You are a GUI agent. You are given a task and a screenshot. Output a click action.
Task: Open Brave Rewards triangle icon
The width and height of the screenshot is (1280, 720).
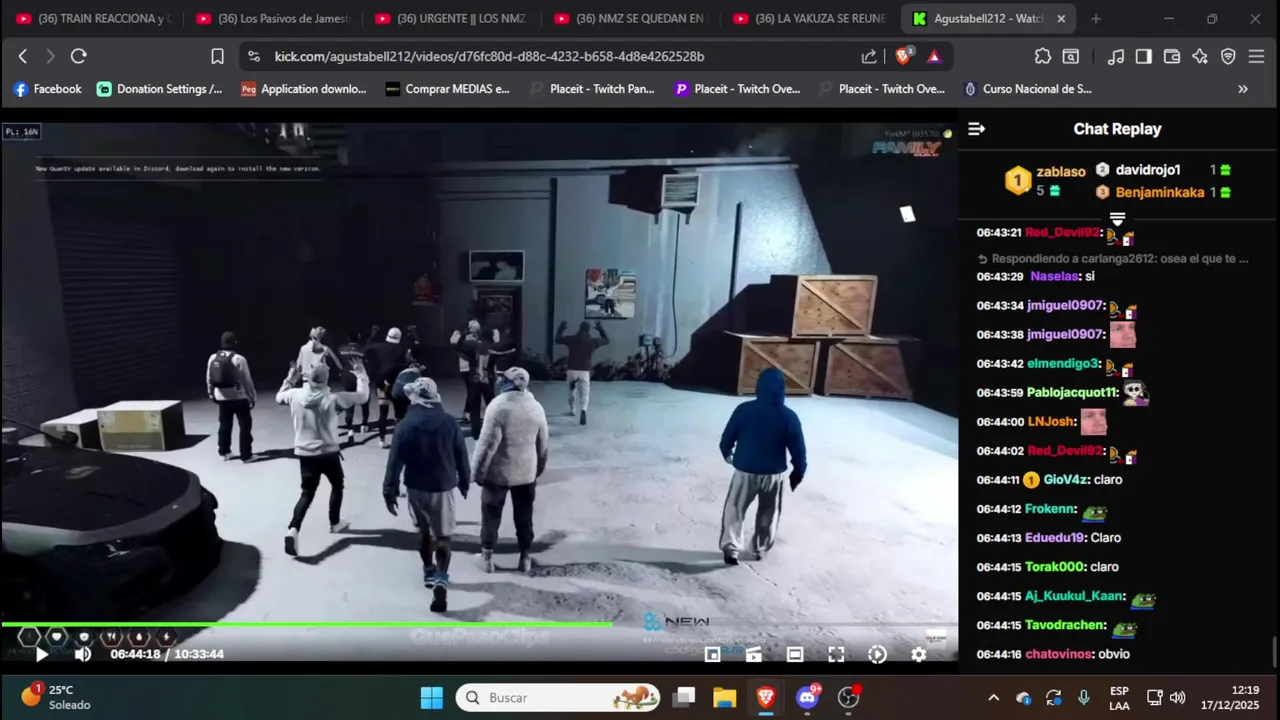[x=934, y=57]
